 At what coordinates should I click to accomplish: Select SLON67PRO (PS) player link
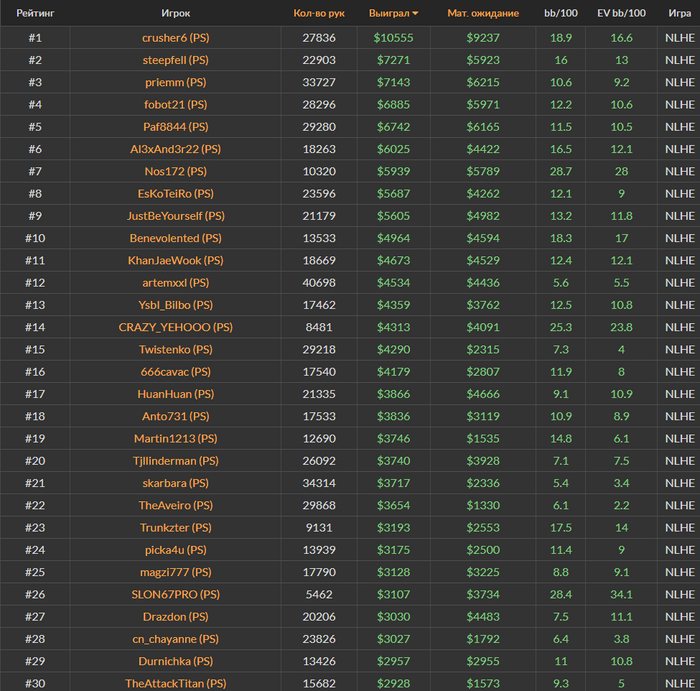[175, 594]
